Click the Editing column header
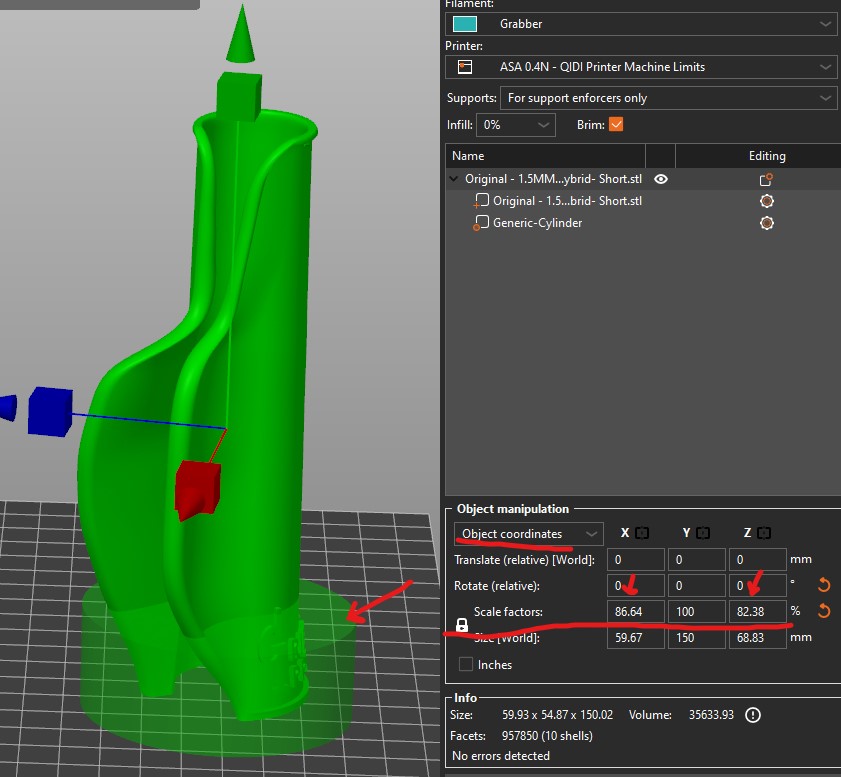This screenshot has width=841, height=777. [x=767, y=156]
